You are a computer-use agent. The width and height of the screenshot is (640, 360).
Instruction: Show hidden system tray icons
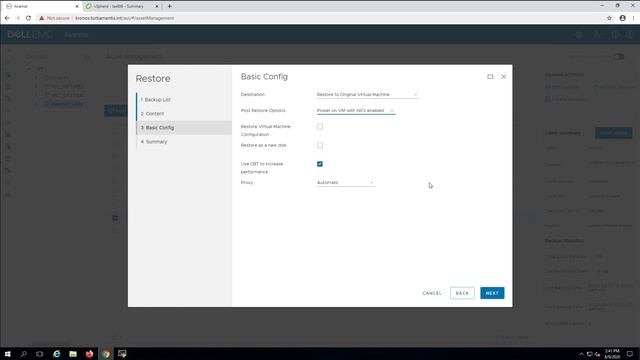point(581,354)
